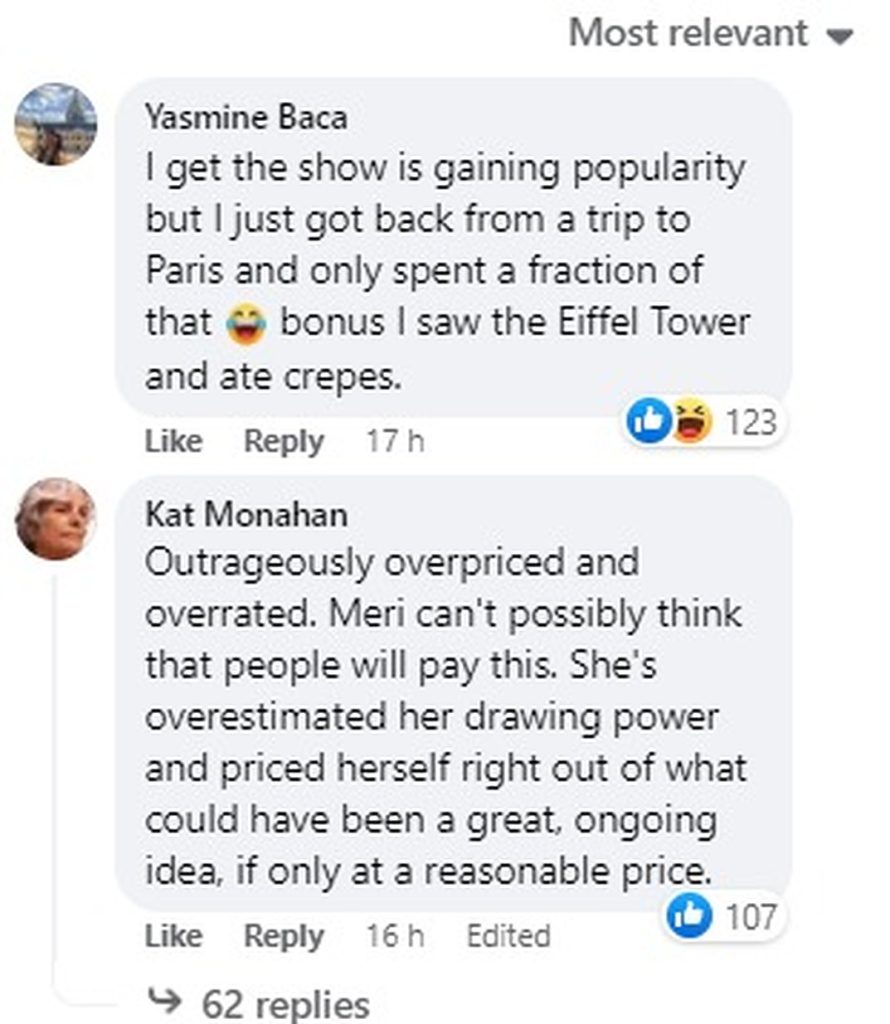Click the Yasmine Baca name link
This screenshot has width=890, height=1024.
click(x=246, y=118)
